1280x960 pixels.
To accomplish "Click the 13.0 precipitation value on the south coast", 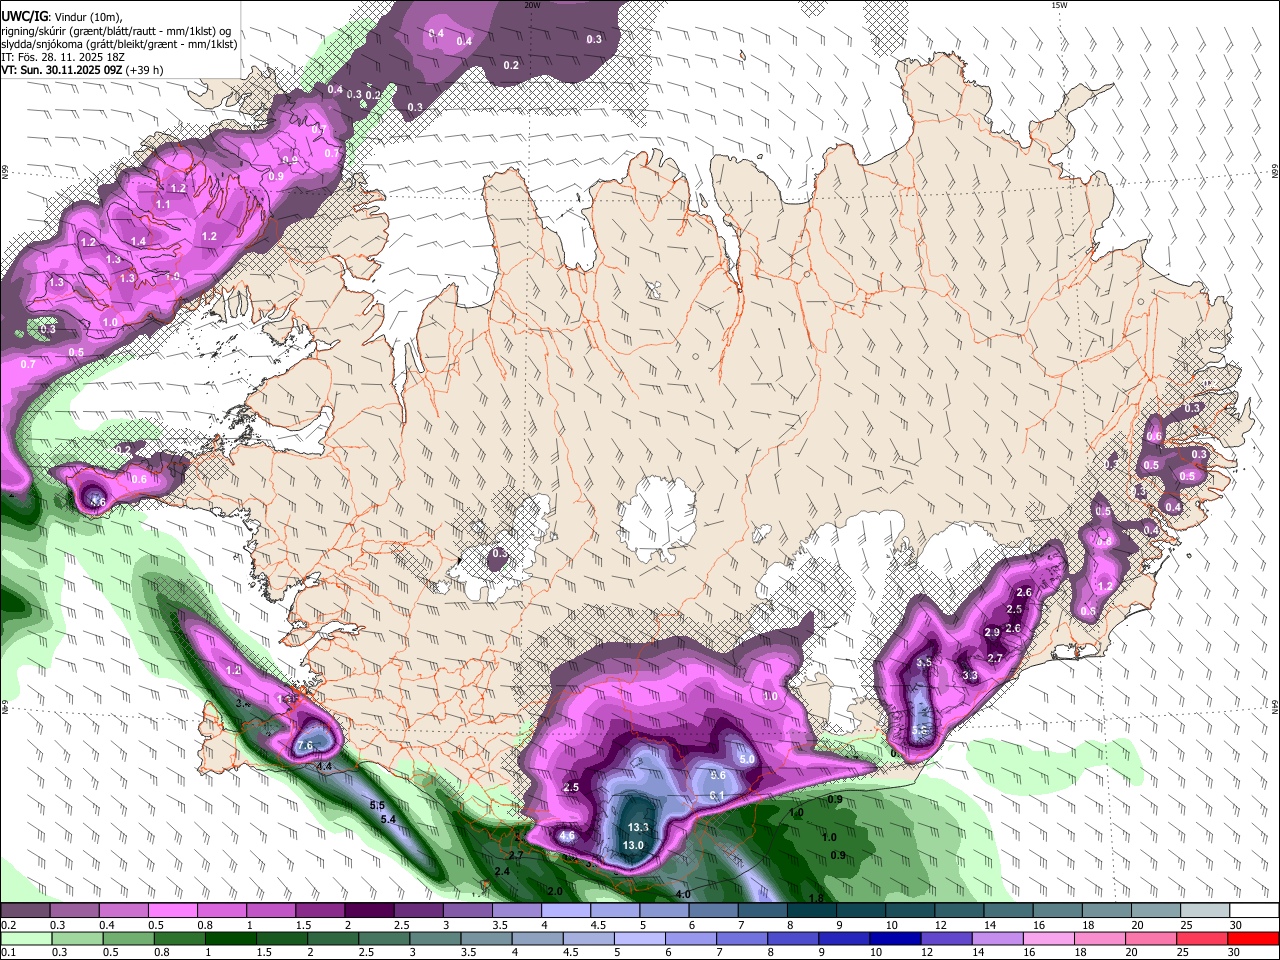I will (x=633, y=845).
